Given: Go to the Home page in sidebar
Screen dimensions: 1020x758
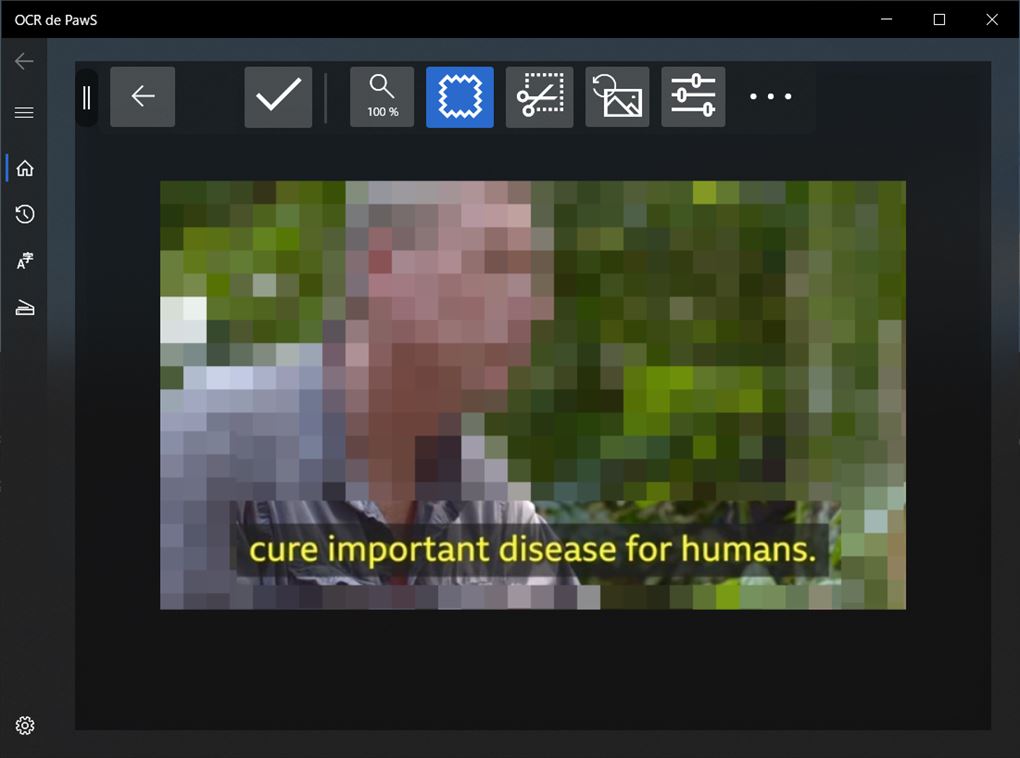Looking at the screenshot, I should pyautogui.click(x=25, y=168).
